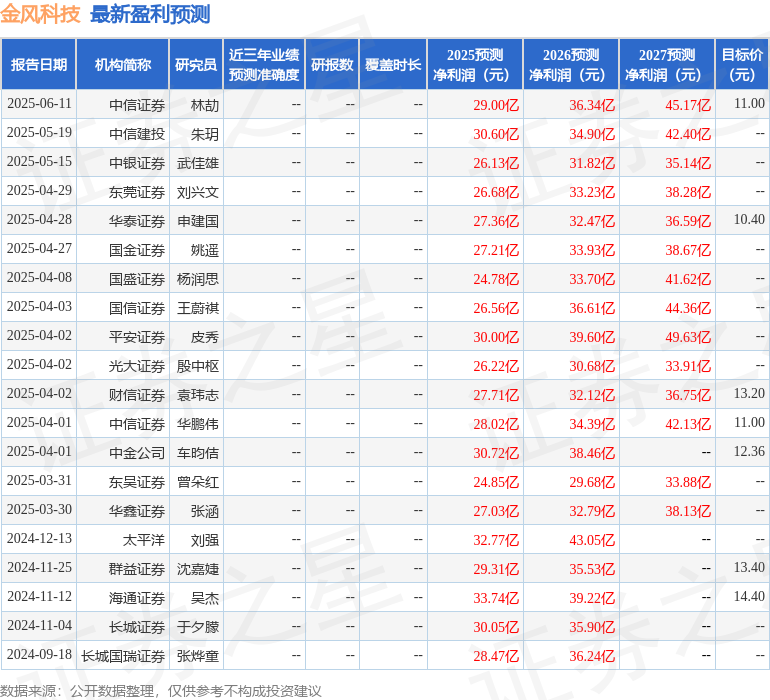Click the 49.63亿 profit forecast value

click(687, 337)
